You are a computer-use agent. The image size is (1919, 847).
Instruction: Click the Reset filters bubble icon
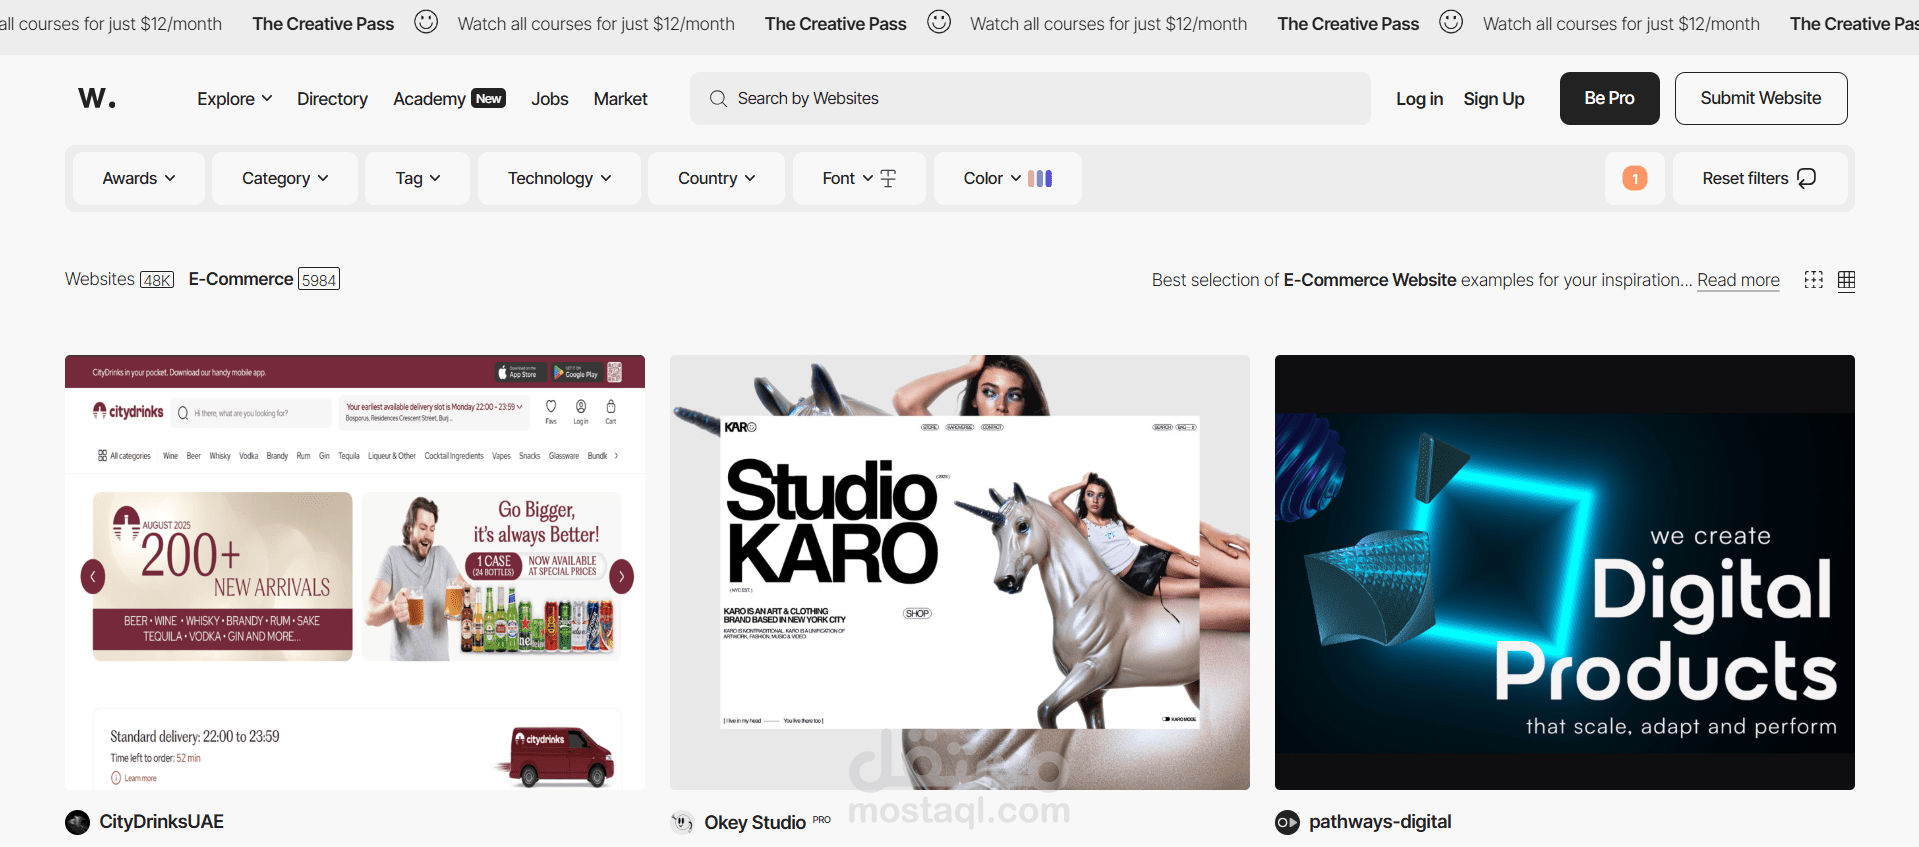1806,178
